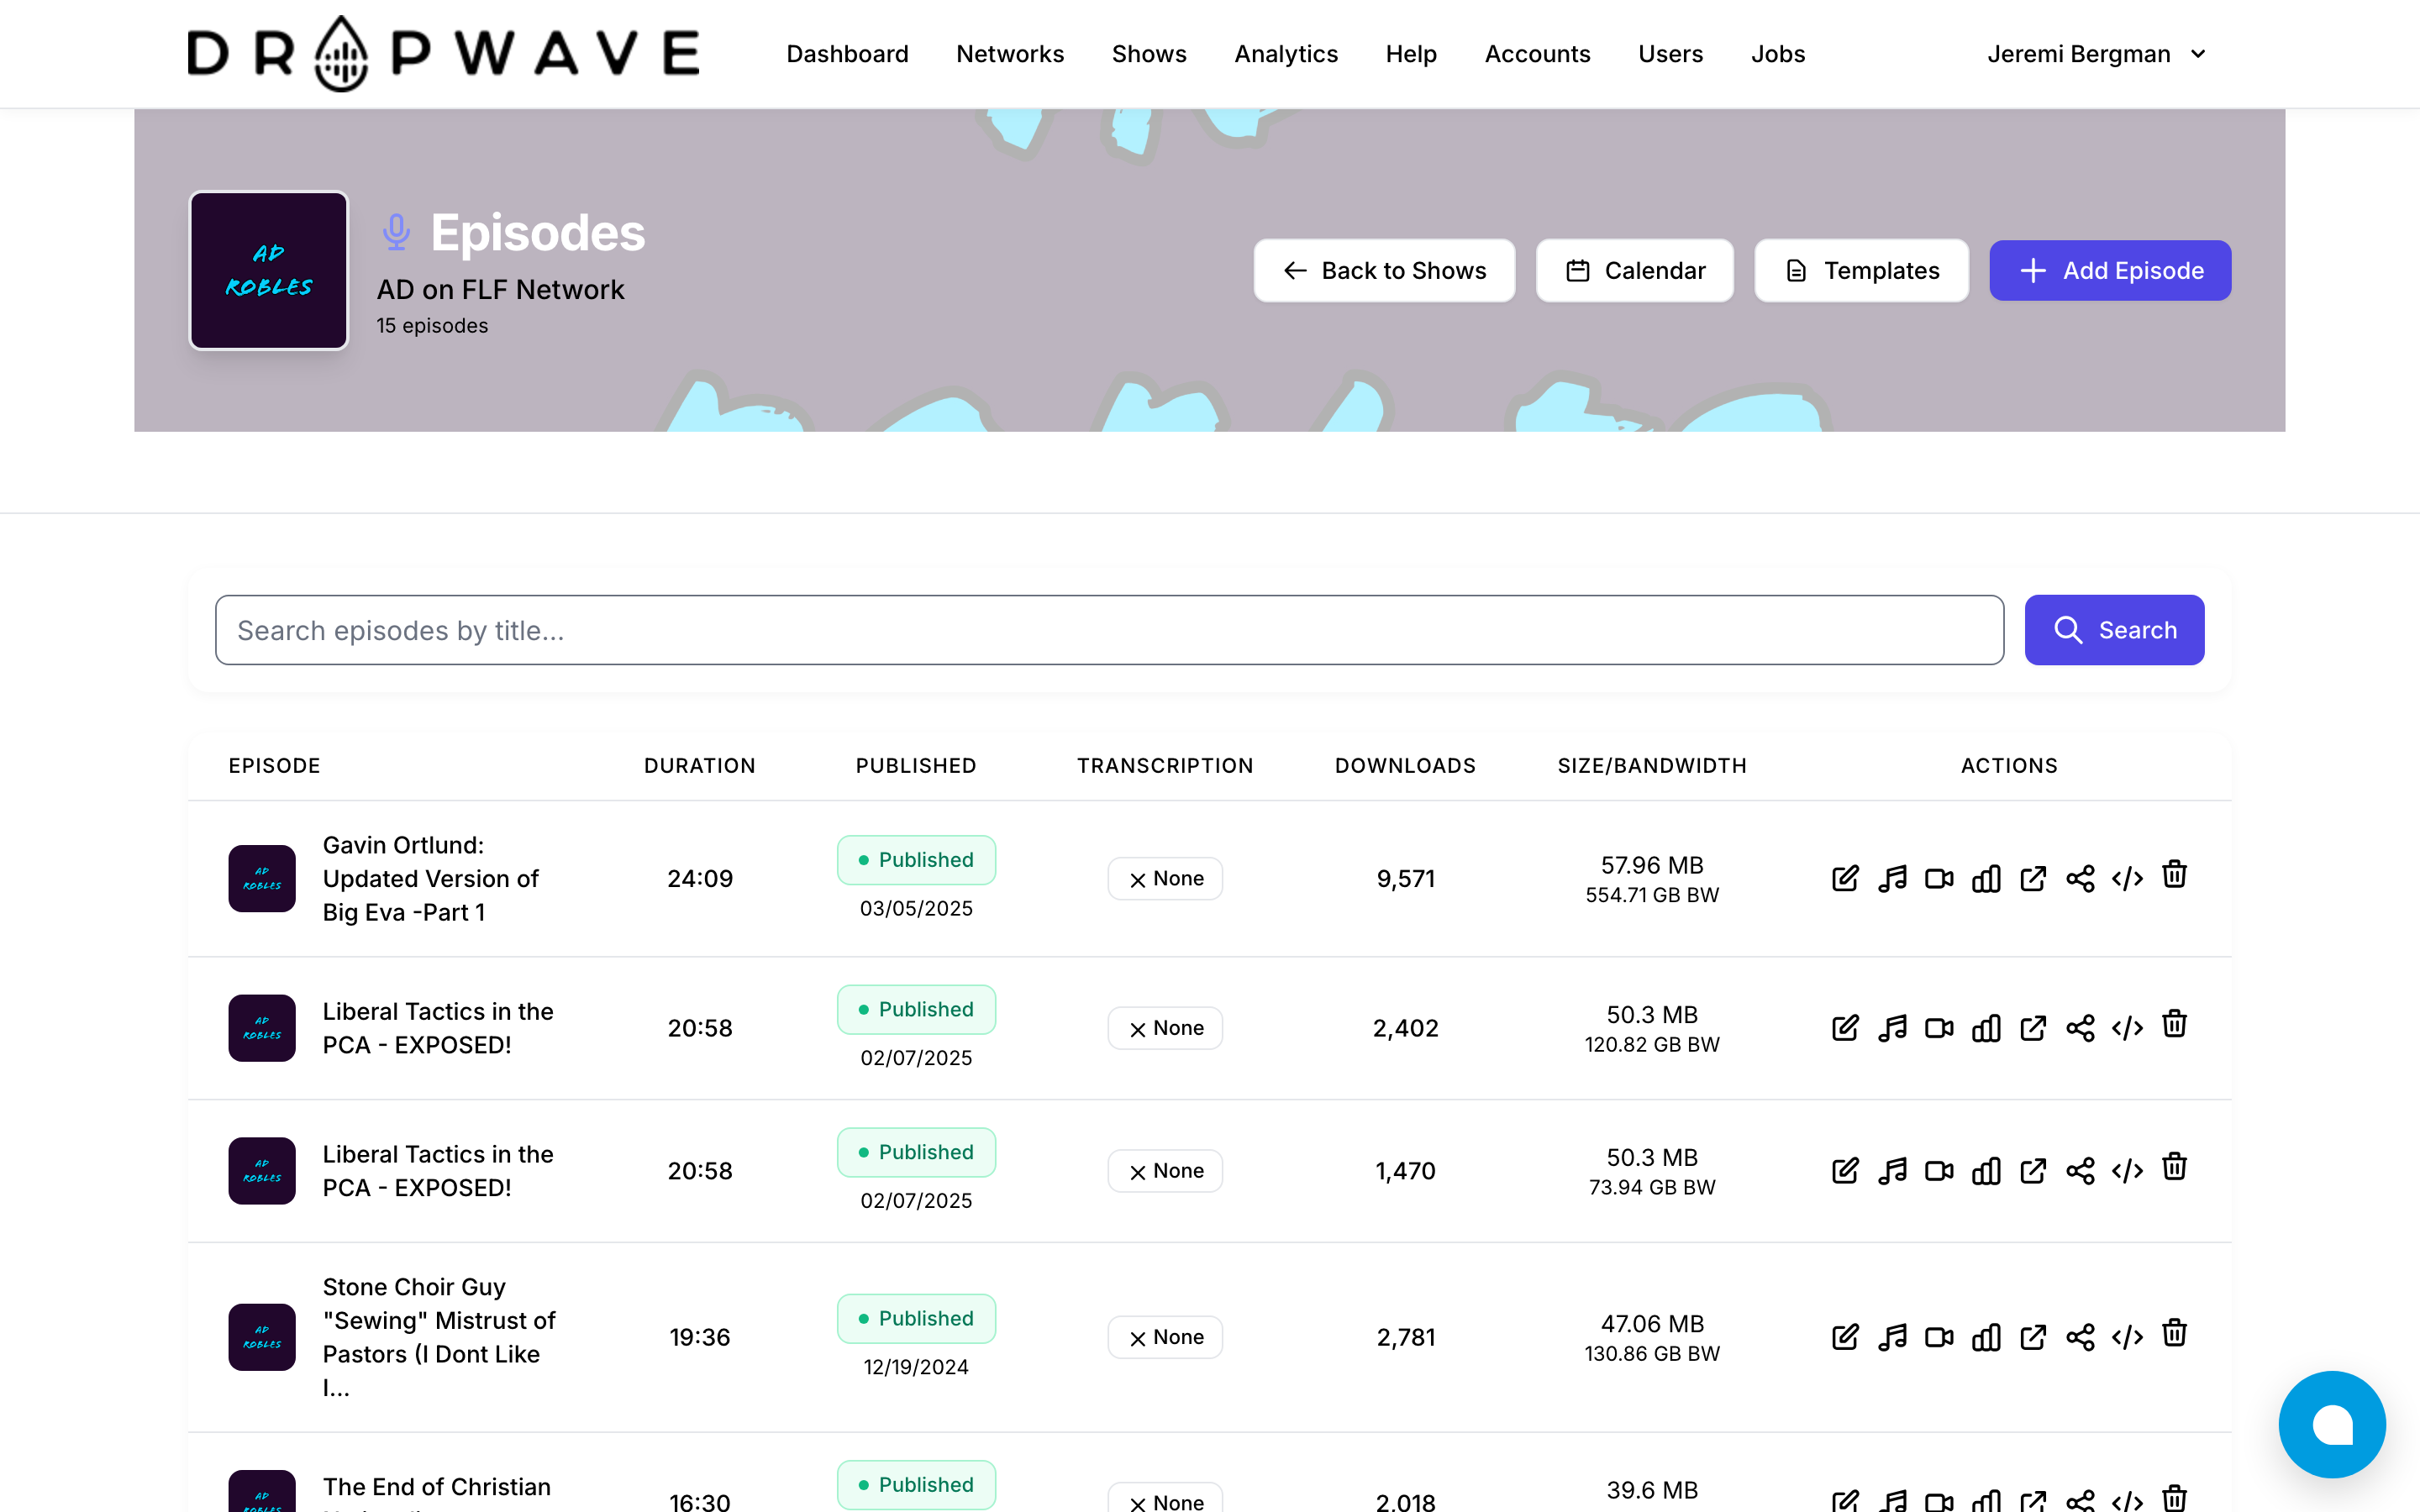
Task: Click trash icon for Stone Choir Guy episode
Action: (2174, 1334)
